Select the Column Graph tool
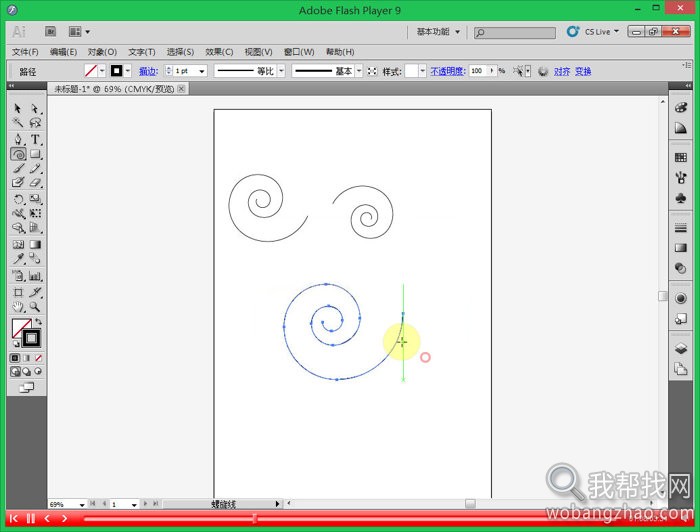 pos(35,275)
